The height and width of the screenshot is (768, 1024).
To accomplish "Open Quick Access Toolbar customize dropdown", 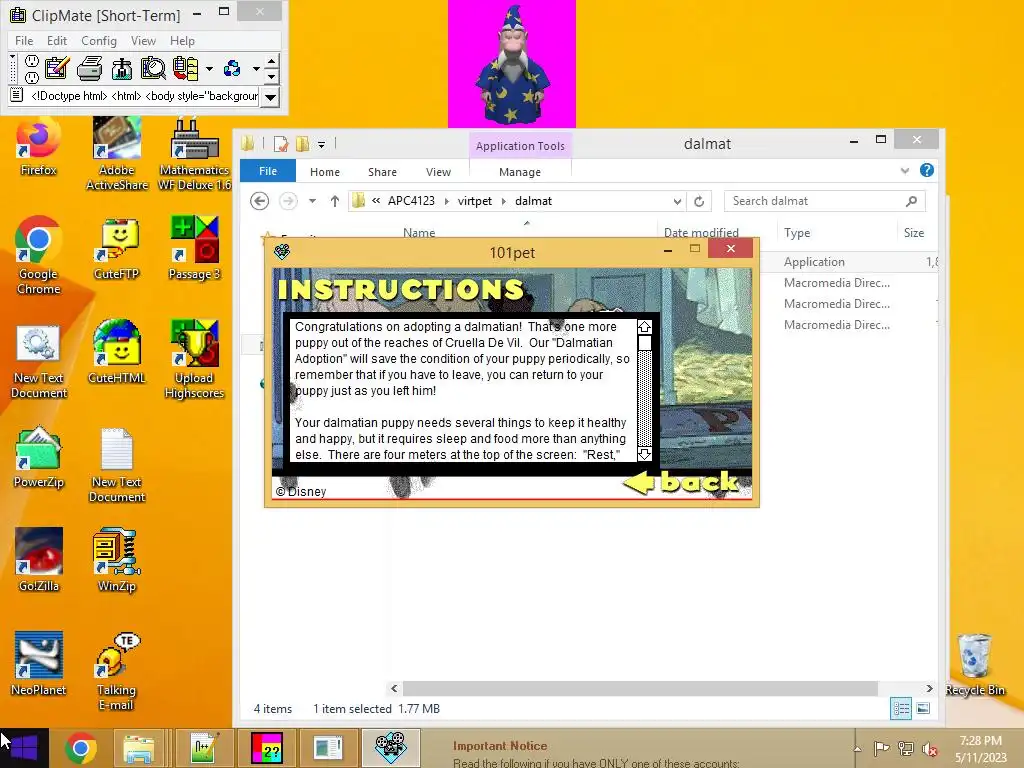I will click(x=321, y=144).
